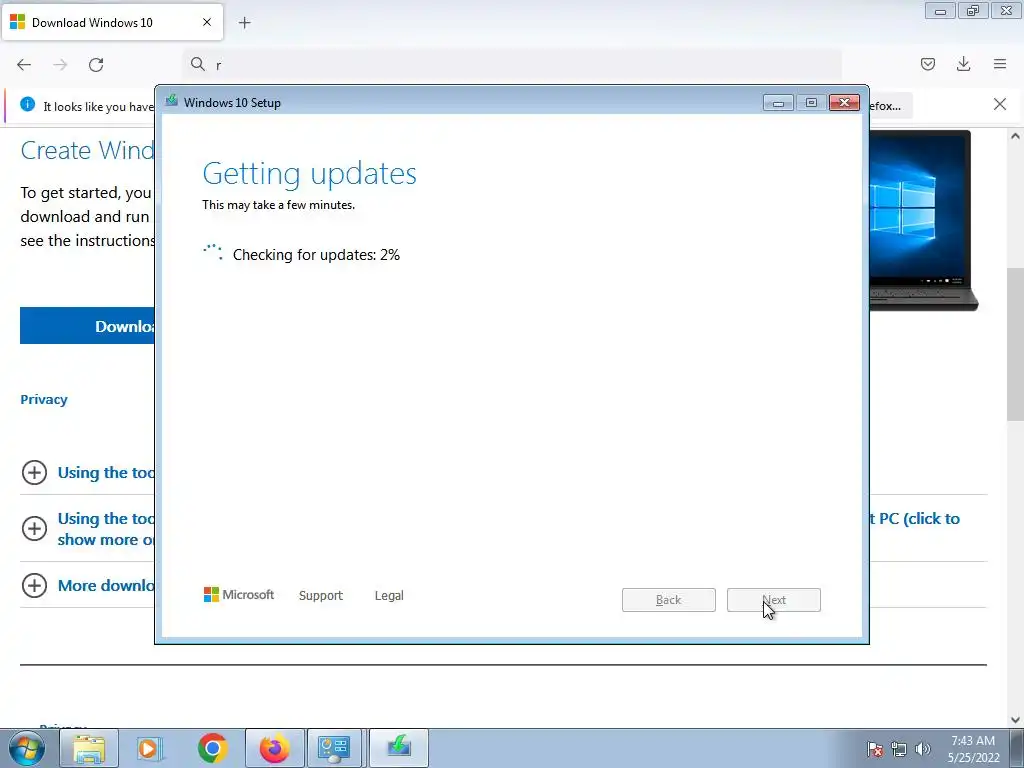Select the Download Windows 10 tab
The image size is (1024, 768).
112,22
